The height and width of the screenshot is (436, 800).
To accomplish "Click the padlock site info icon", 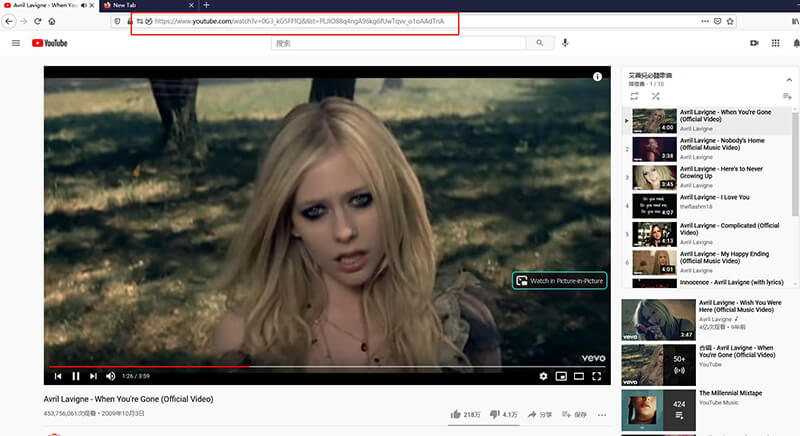I will [130, 21].
